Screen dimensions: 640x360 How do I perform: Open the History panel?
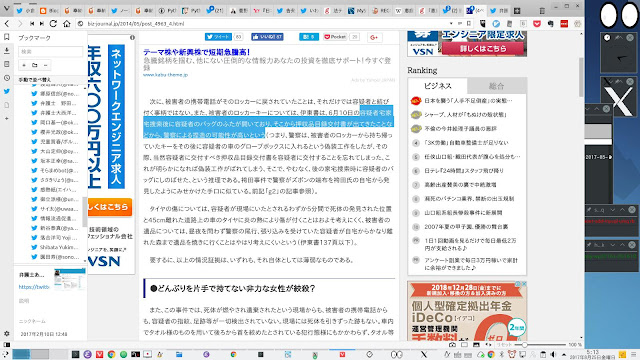coord(7,78)
